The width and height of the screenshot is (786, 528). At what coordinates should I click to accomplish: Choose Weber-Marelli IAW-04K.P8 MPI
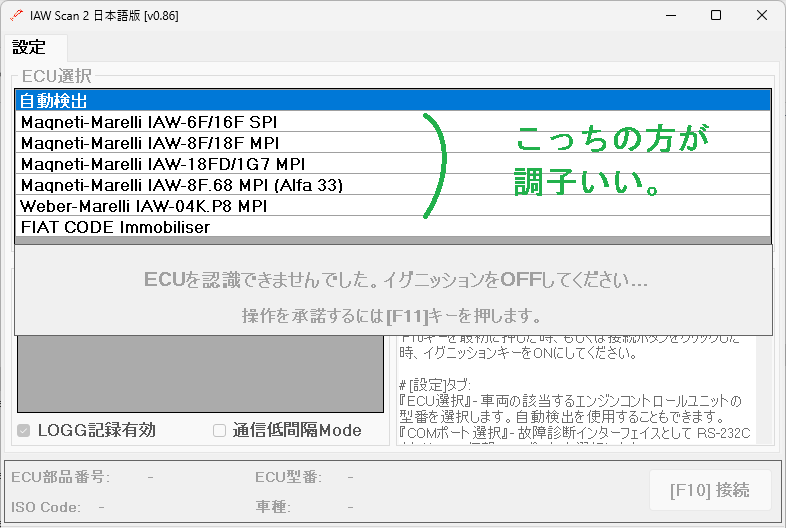(x=392, y=206)
